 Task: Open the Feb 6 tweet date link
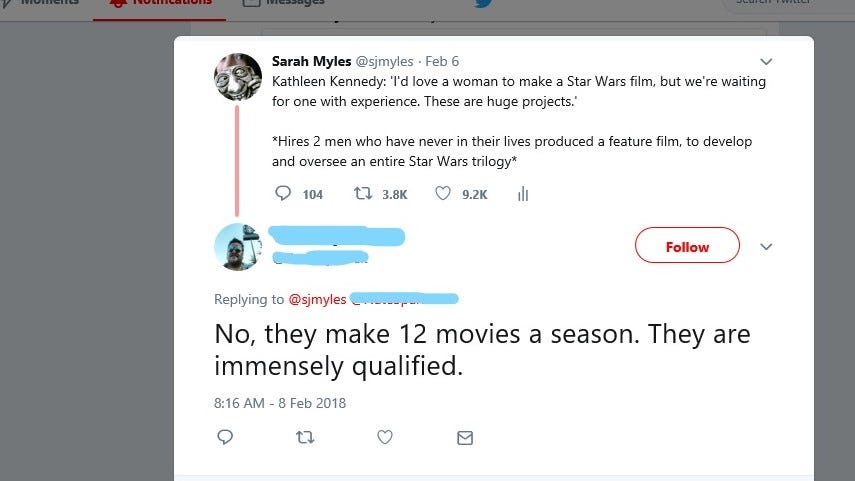pos(442,61)
